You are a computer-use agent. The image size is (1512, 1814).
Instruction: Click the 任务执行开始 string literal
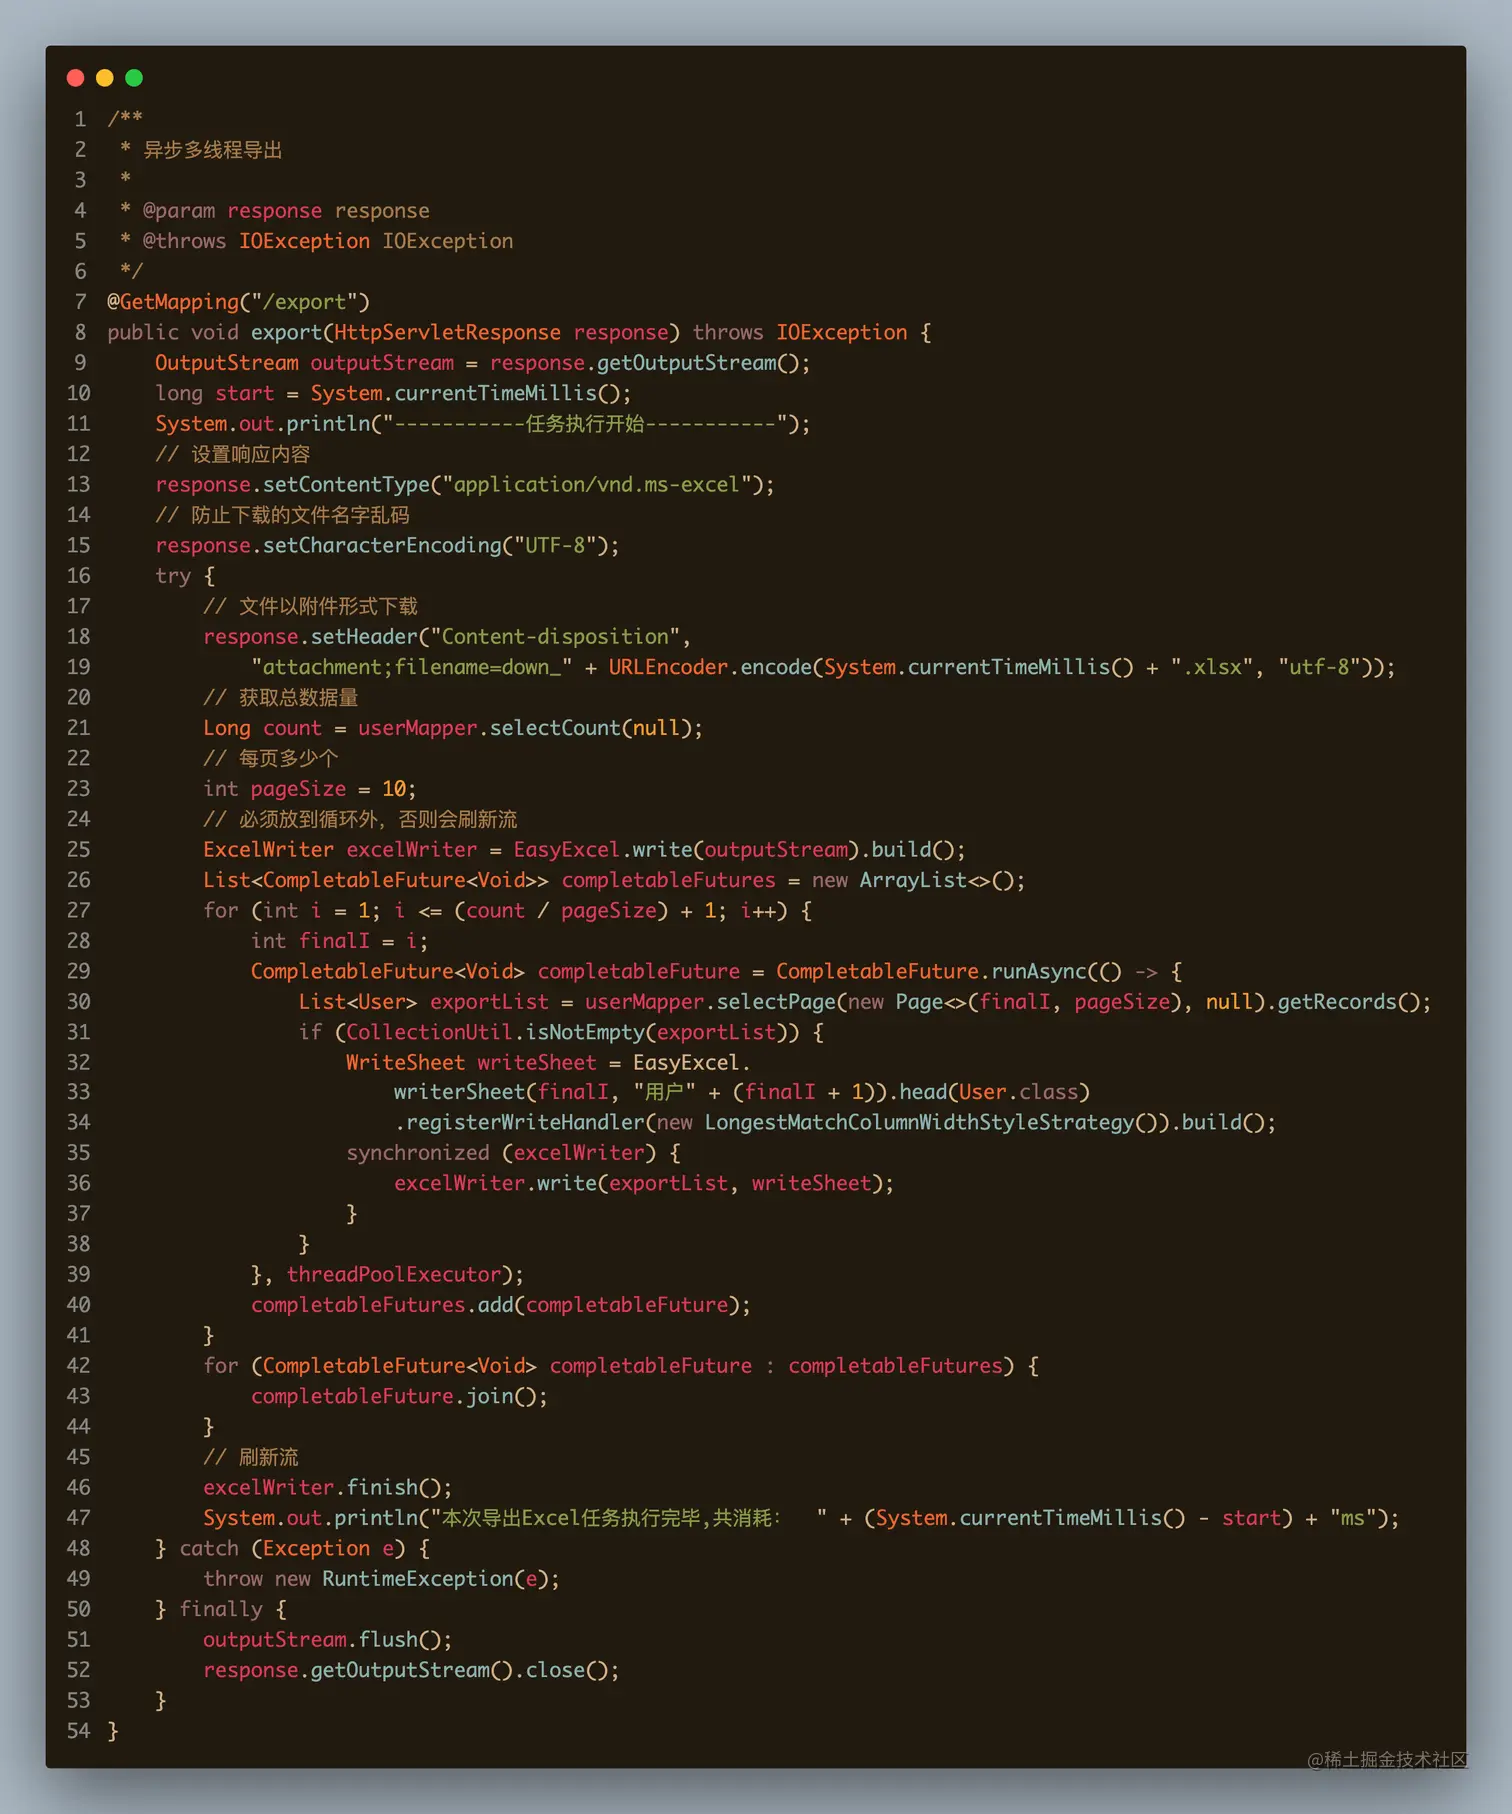tap(586, 424)
